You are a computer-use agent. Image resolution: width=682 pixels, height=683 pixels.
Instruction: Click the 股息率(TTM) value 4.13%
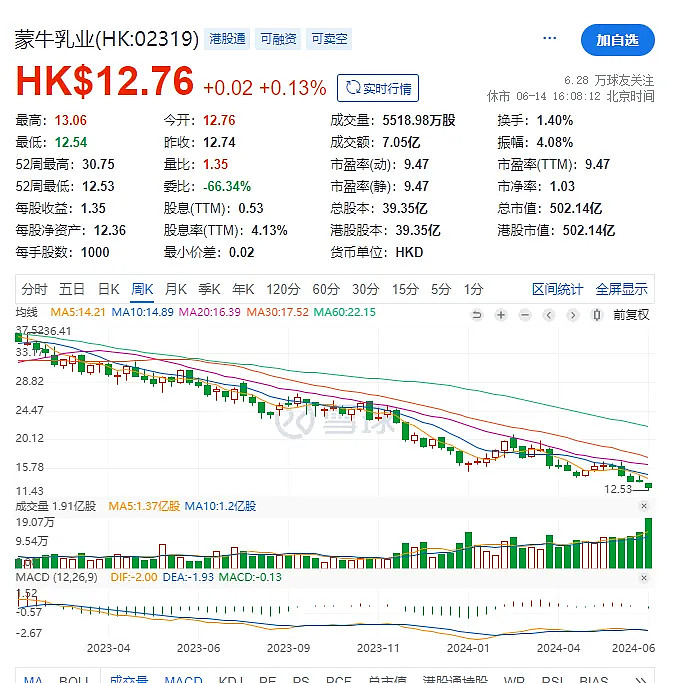[x=269, y=230]
